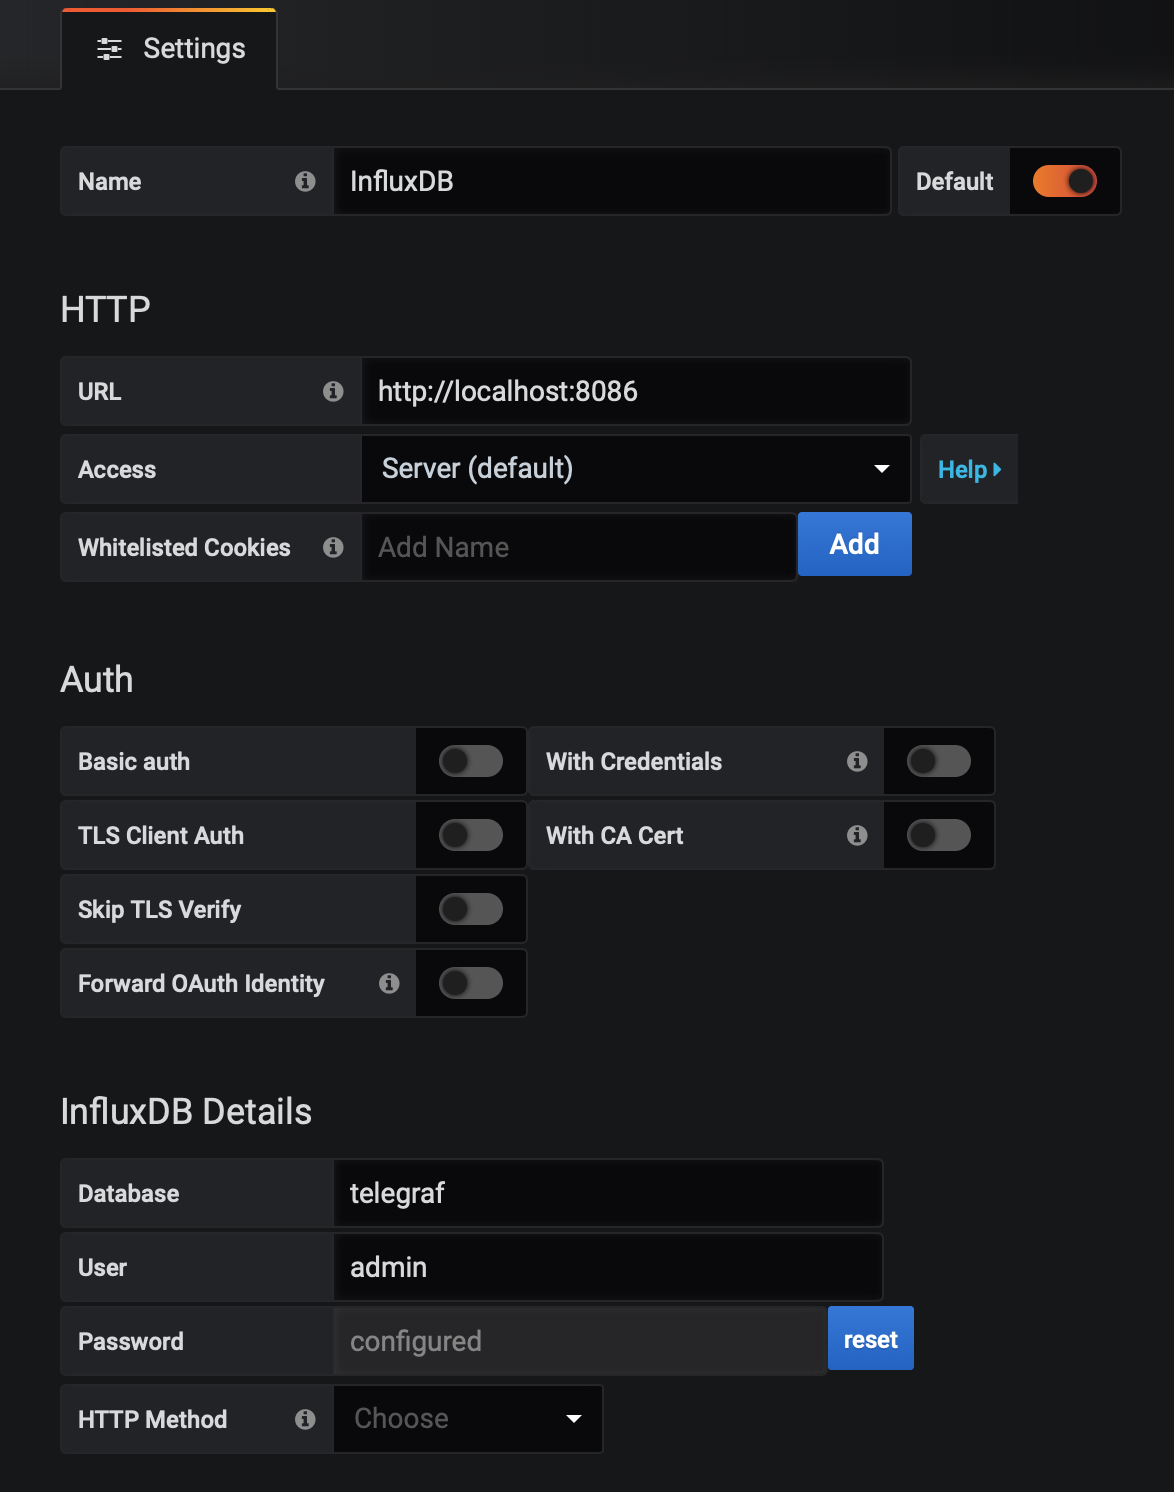Click the Forward OAuth Identity info icon
Viewport: 1174px width, 1492px height.
pos(389,983)
